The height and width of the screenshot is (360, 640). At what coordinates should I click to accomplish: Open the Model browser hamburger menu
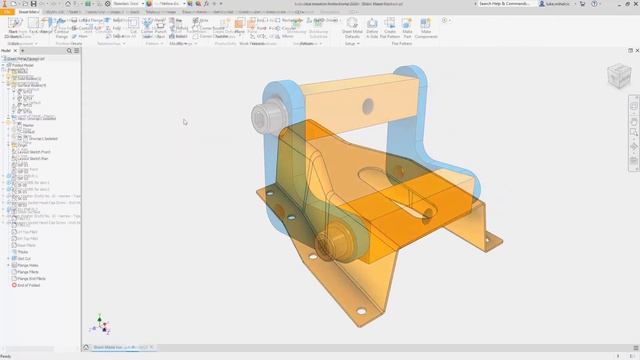[x=77, y=51]
